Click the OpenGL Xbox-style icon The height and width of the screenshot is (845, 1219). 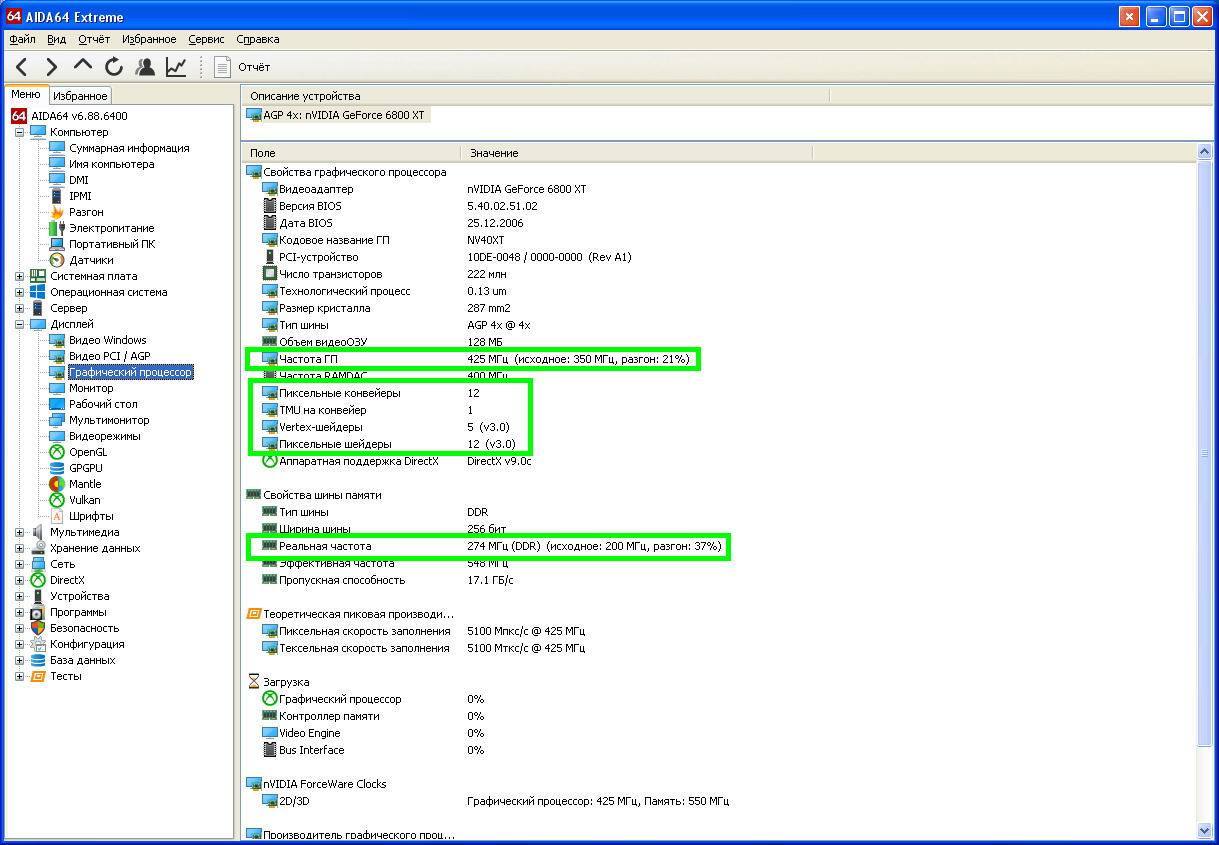point(57,452)
